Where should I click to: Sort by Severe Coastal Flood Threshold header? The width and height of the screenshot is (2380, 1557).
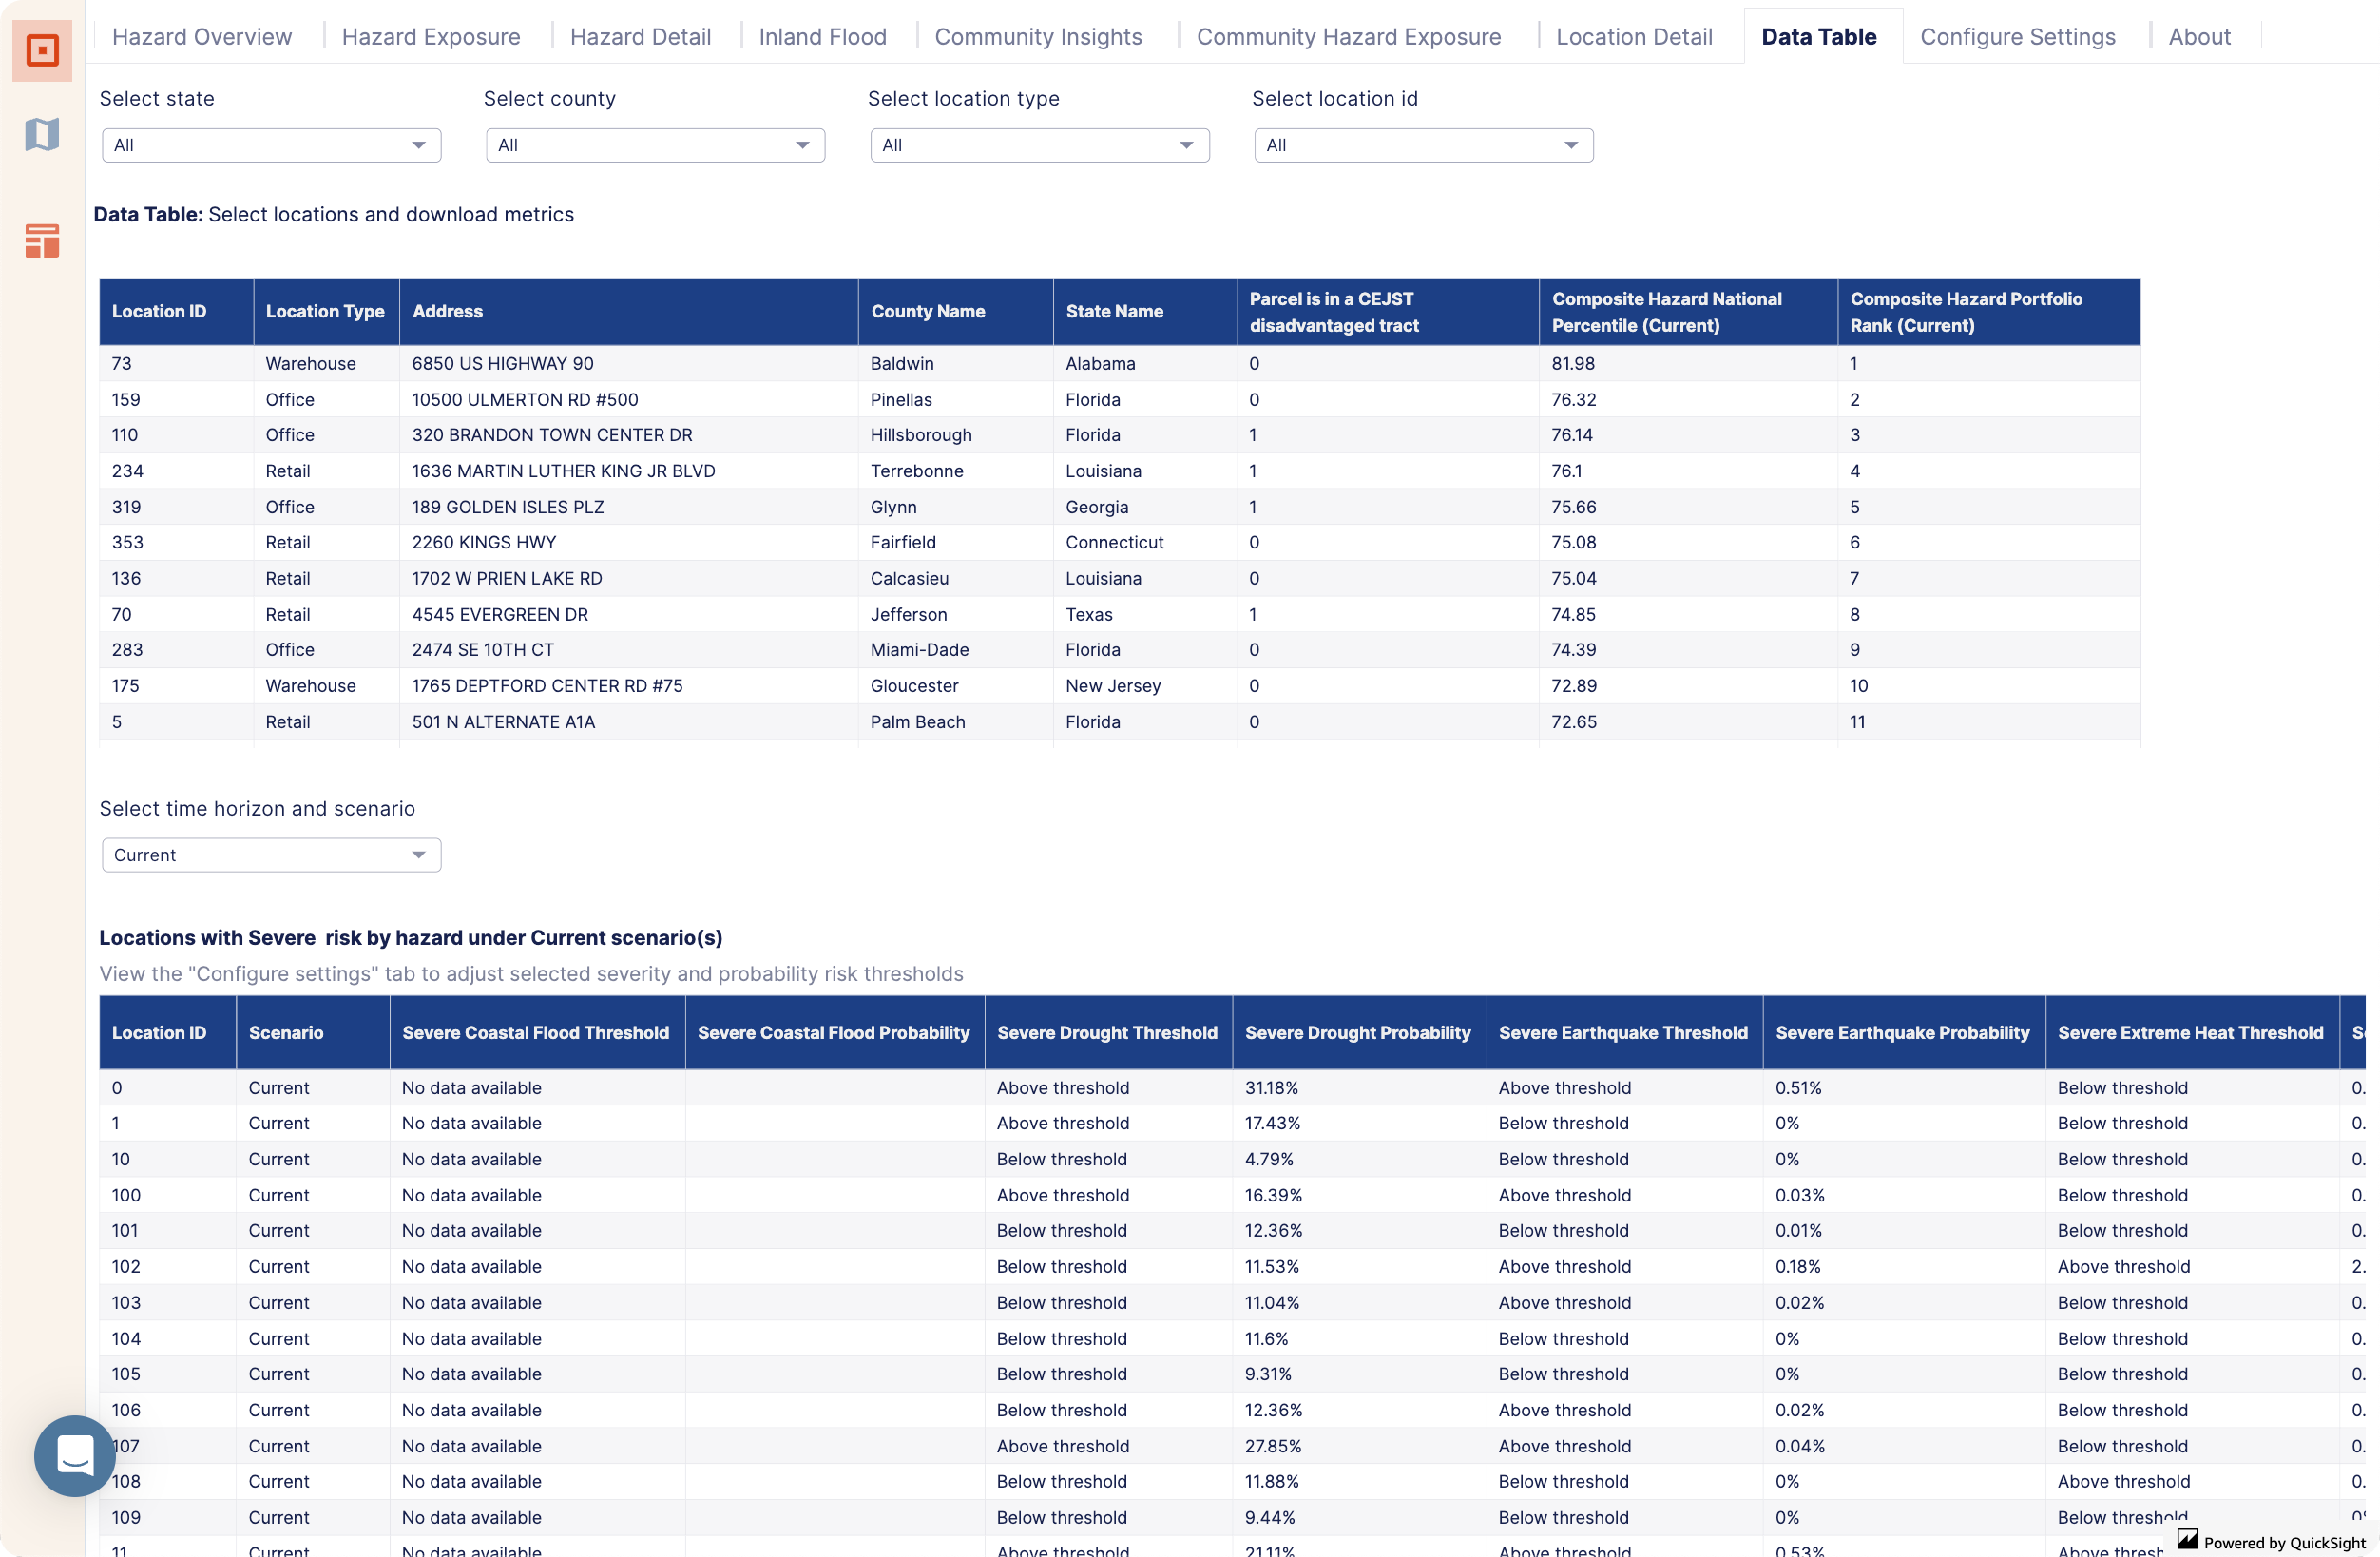point(537,1033)
